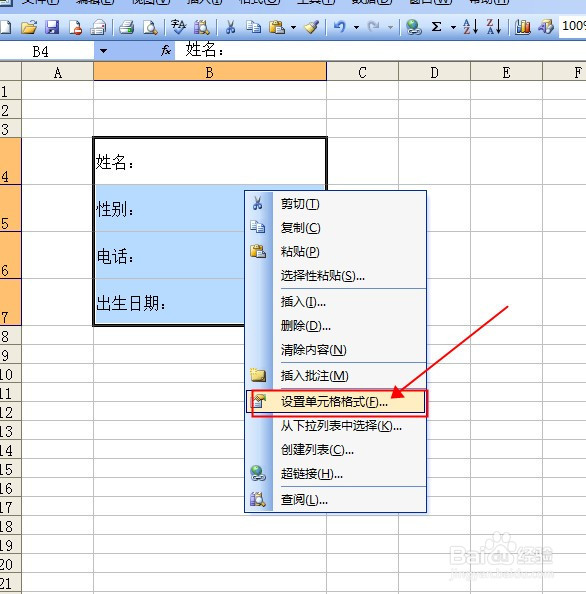Open the Chart Wizard icon
Viewport: 586px width, 594px height.
(x=522, y=27)
